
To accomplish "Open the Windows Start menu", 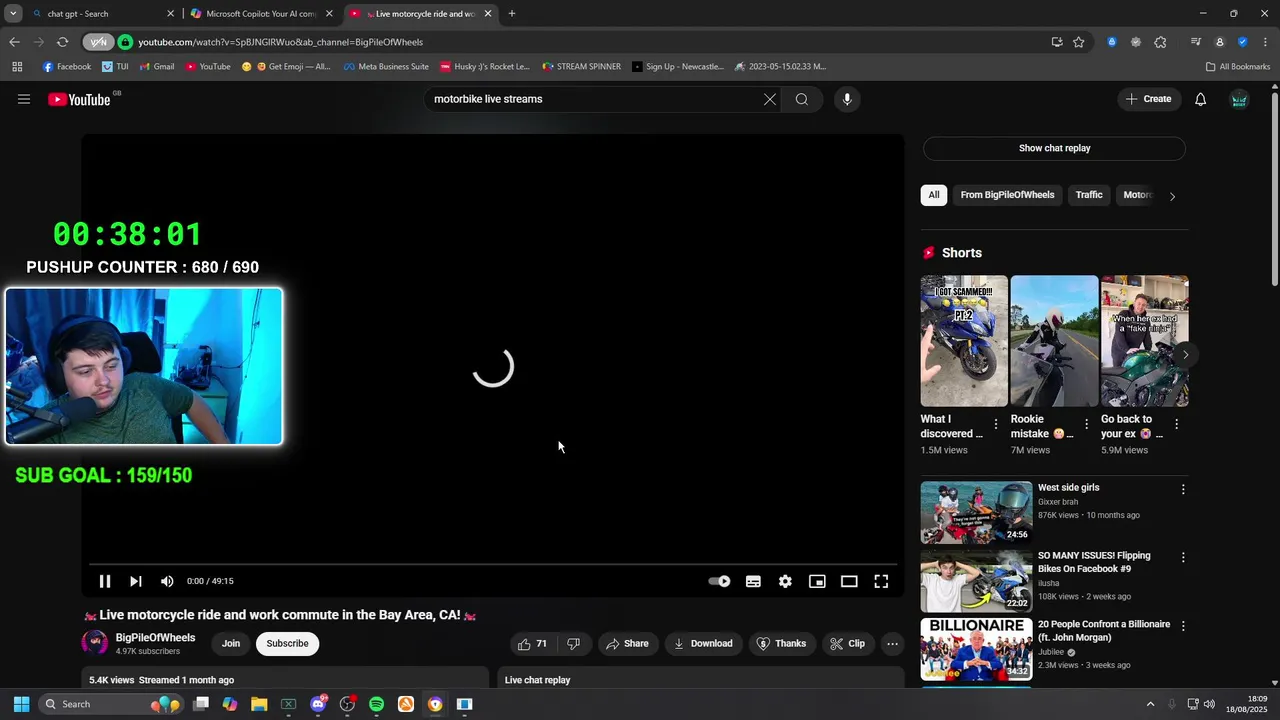I will [x=21, y=704].
